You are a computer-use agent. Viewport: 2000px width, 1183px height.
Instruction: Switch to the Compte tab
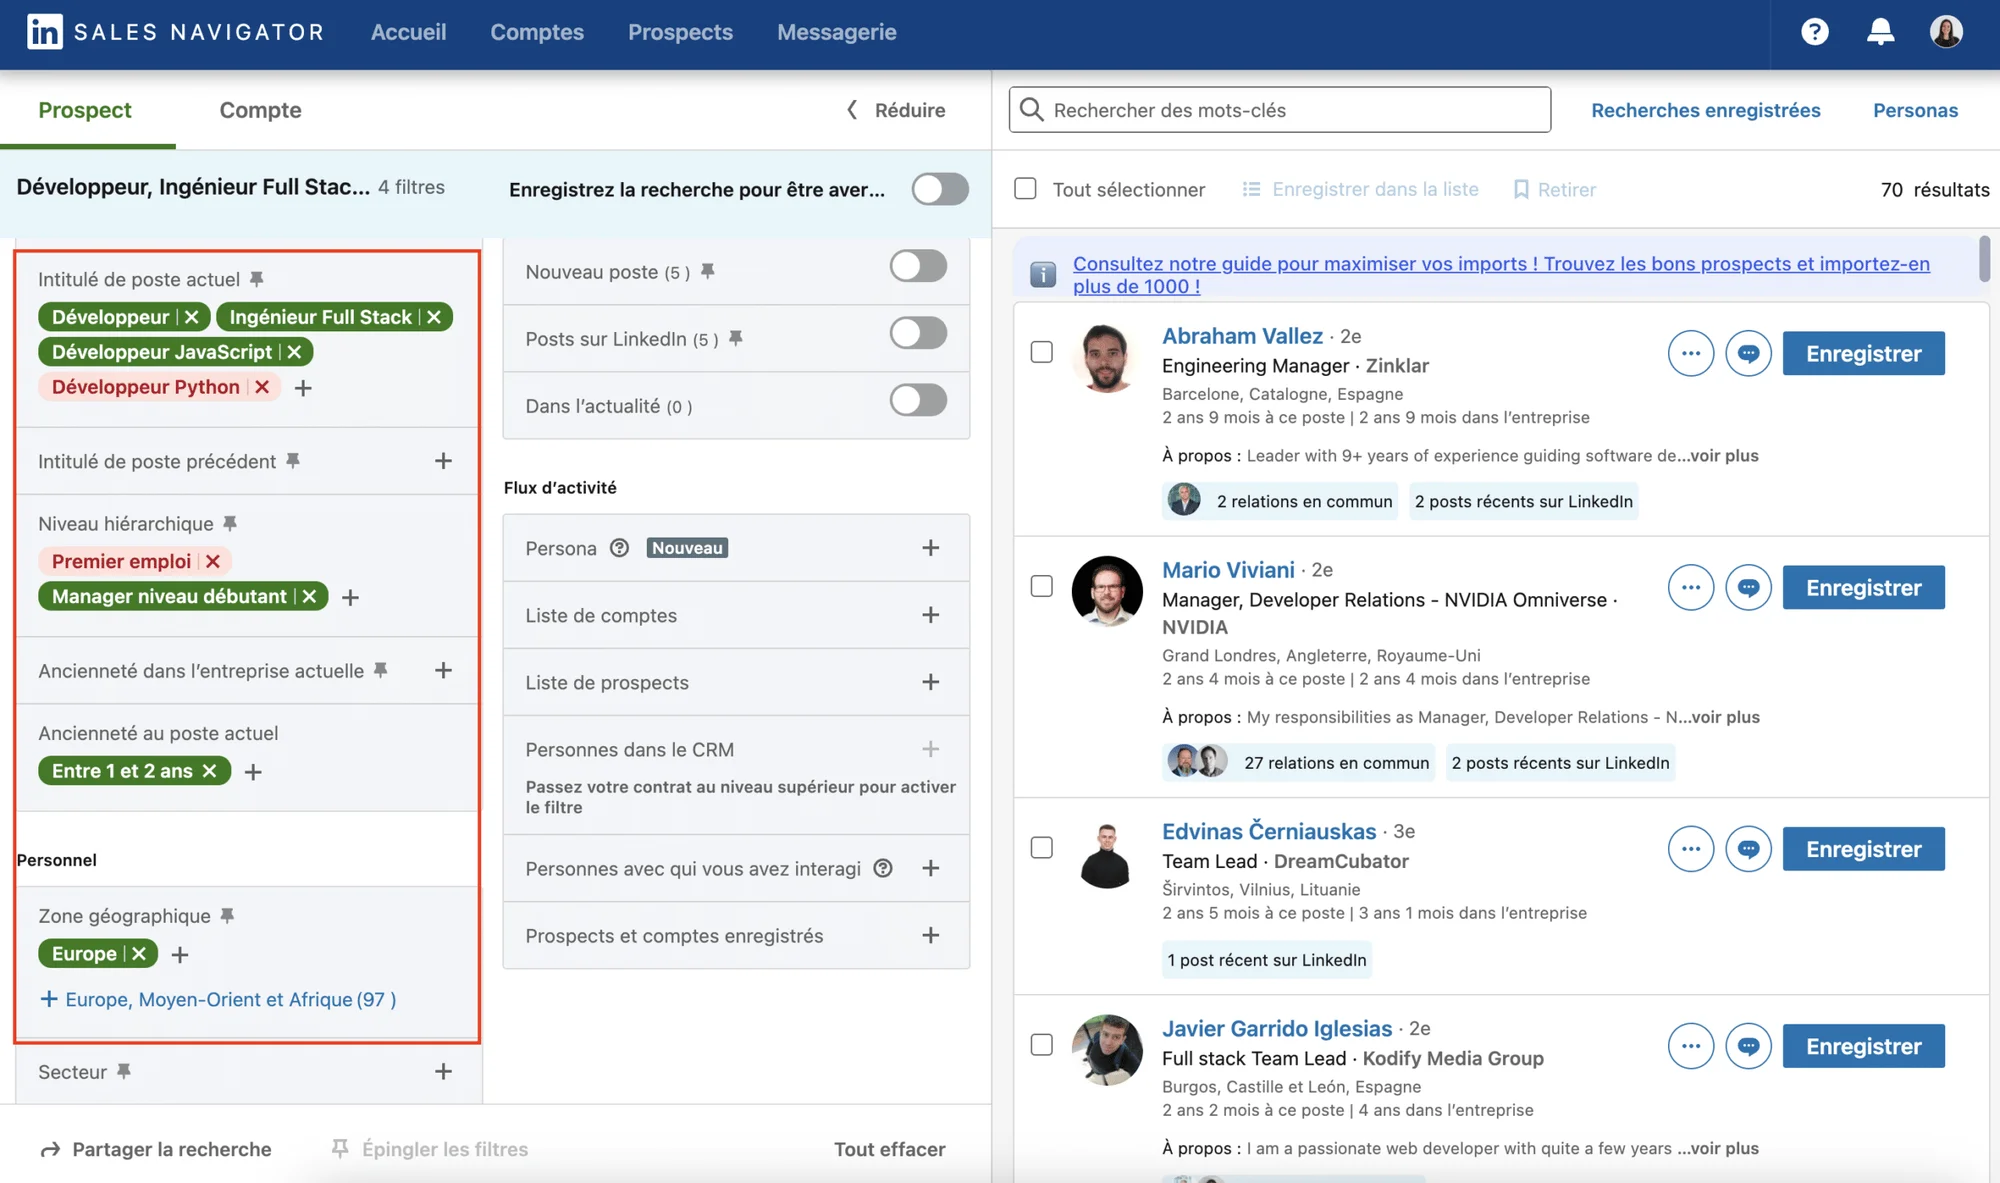(x=260, y=110)
